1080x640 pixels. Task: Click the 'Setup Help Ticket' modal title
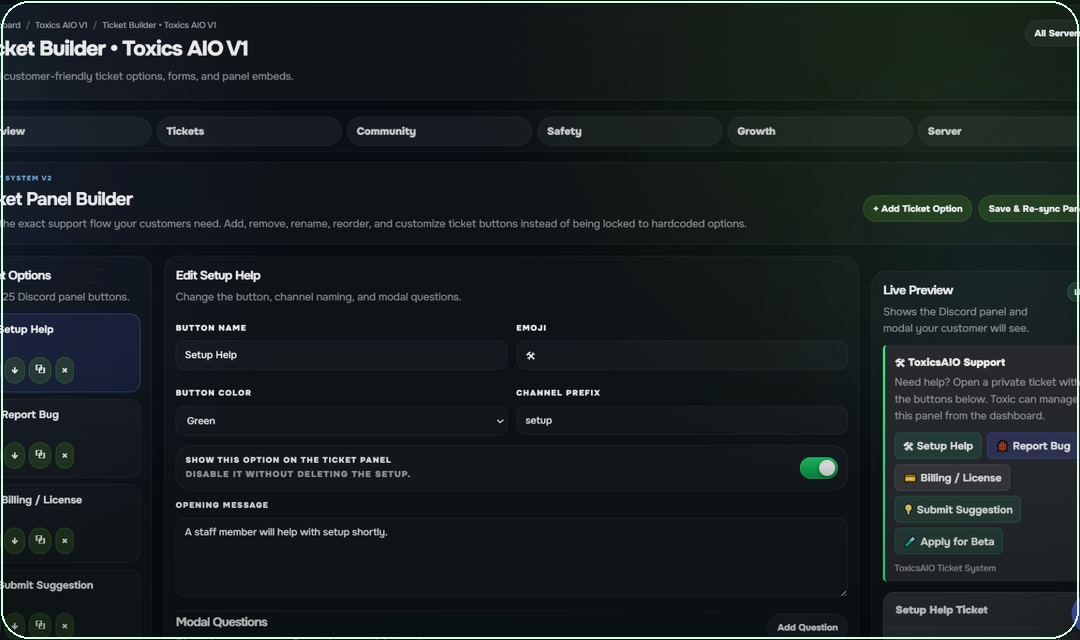[x=942, y=610]
